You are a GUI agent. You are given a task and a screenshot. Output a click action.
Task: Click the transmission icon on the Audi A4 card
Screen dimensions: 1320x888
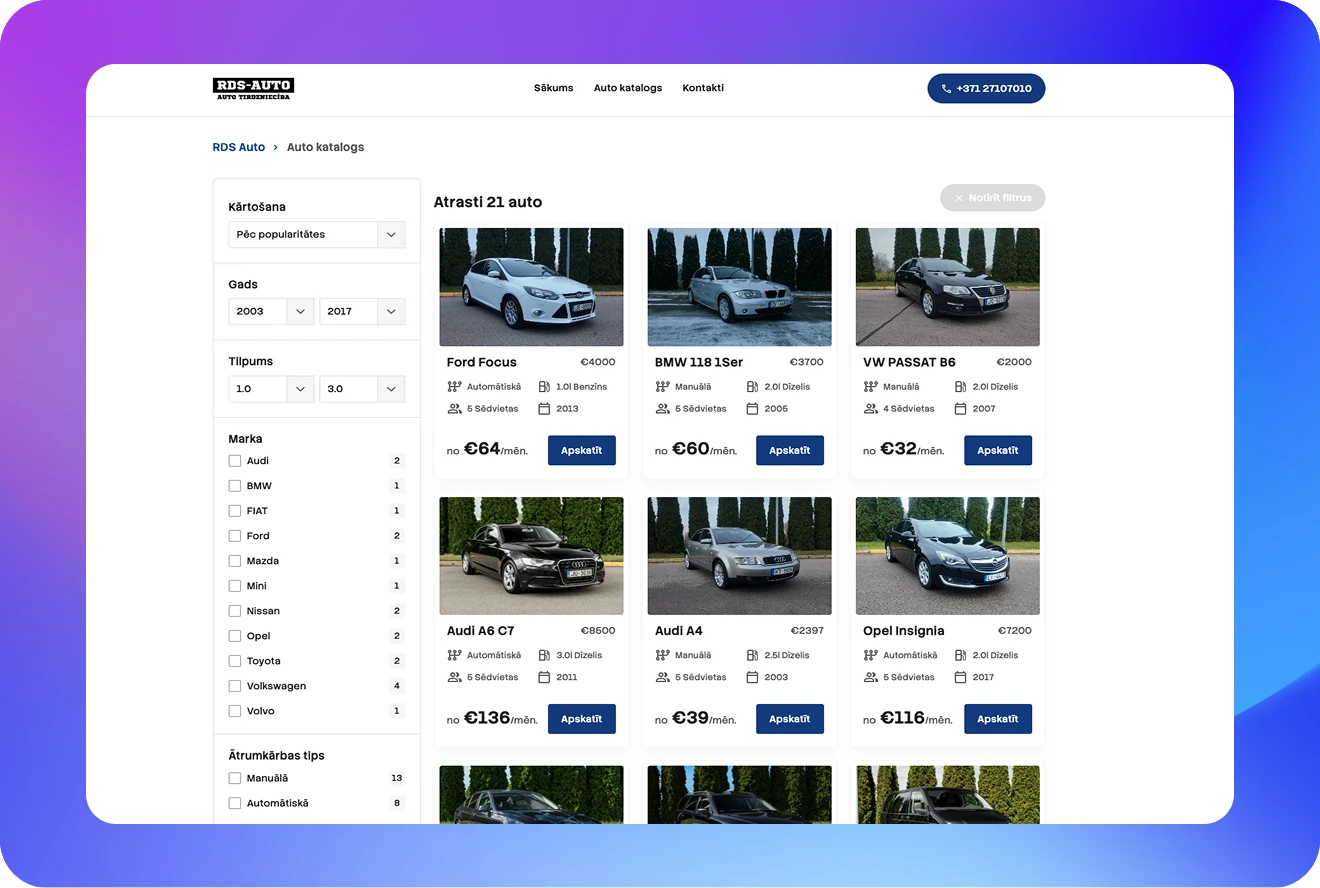[x=662, y=656]
